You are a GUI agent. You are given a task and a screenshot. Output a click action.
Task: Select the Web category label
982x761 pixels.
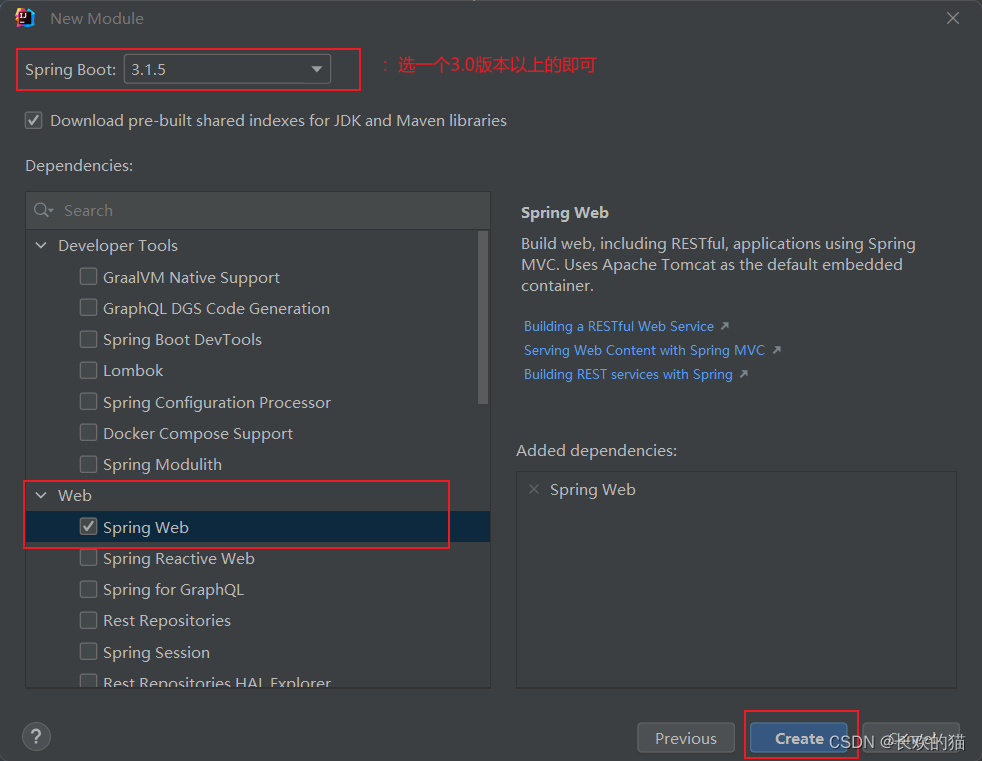75,495
